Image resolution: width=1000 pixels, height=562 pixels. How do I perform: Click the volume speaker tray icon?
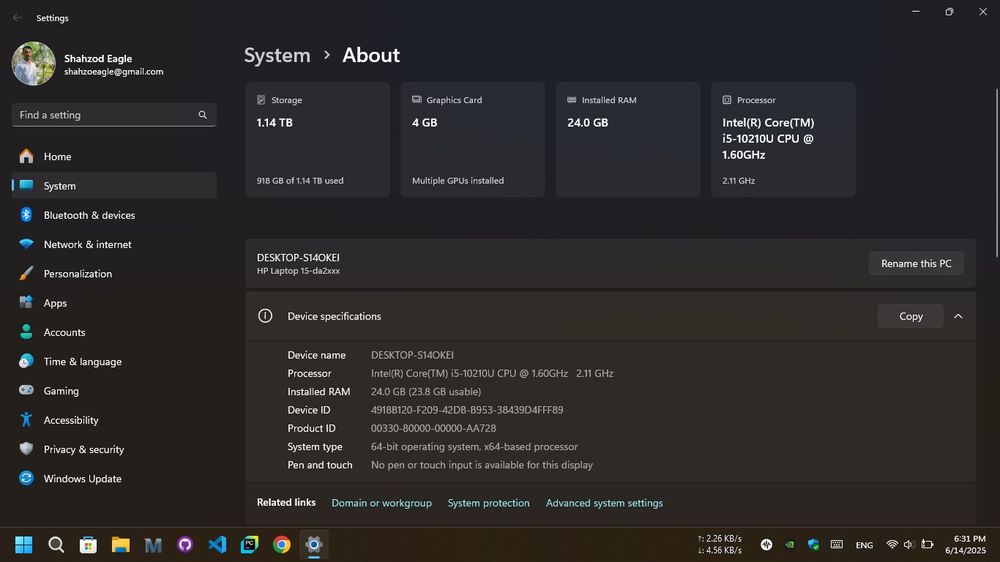click(x=908, y=545)
